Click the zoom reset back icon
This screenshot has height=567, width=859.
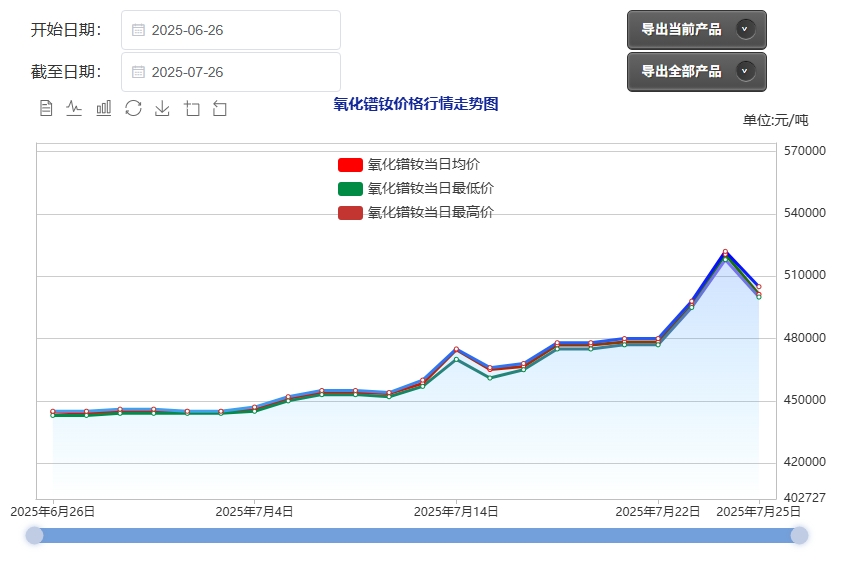click(220, 108)
